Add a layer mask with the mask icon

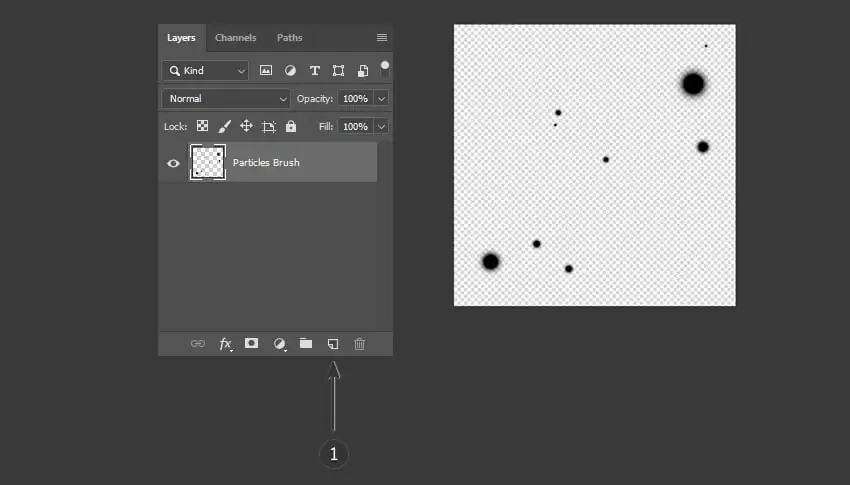click(x=252, y=343)
